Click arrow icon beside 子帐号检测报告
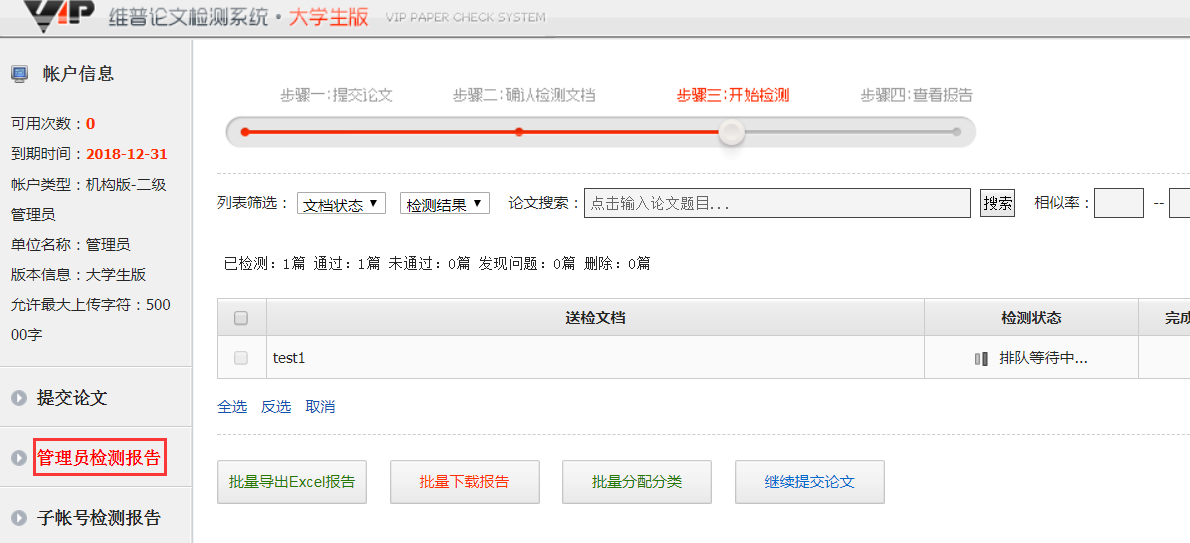This screenshot has width=1190, height=543. pyautogui.click(x=18, y=518)
